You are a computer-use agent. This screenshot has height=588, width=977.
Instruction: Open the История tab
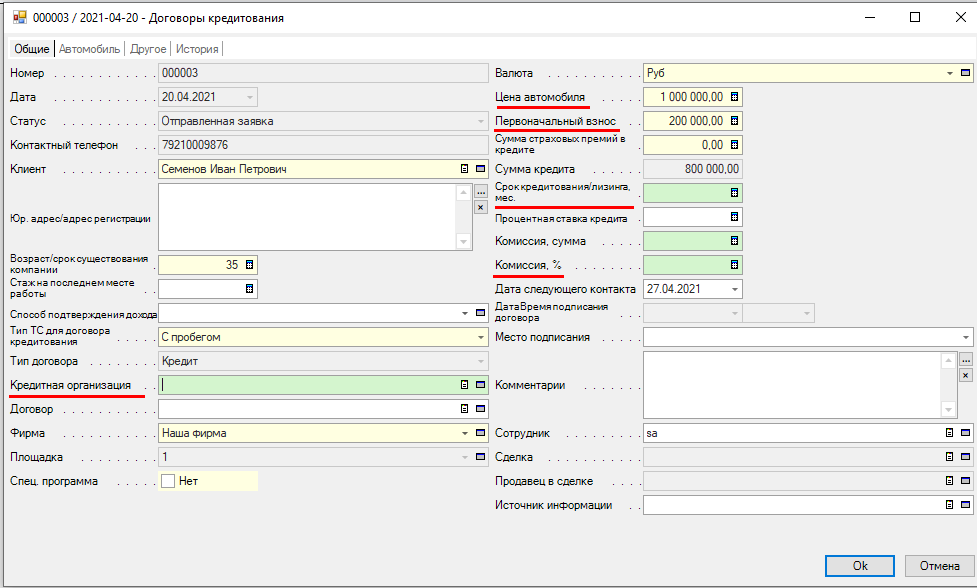coord(197,48)
